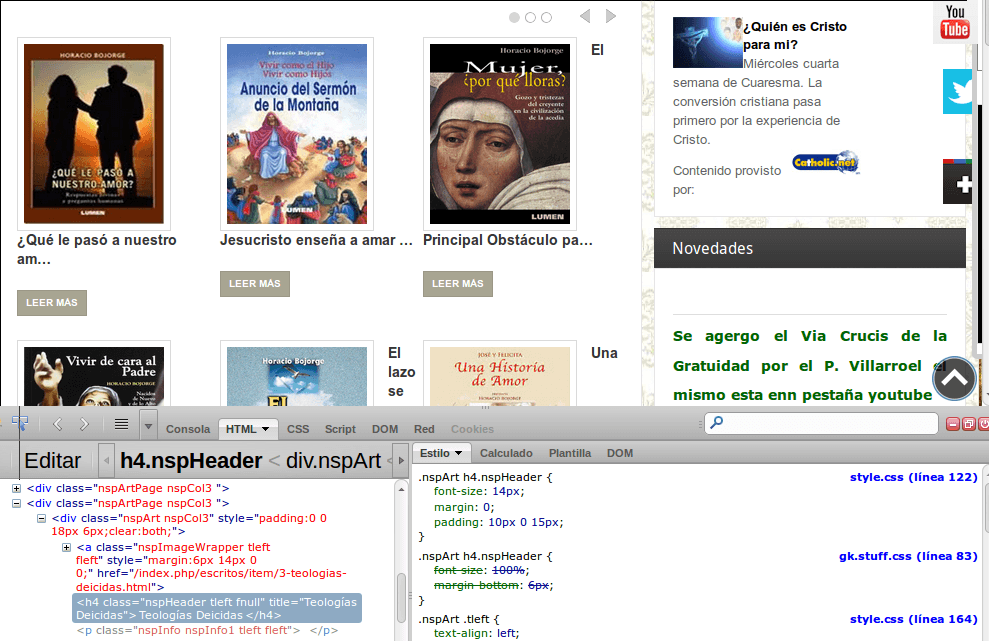Screen dimensions: 989x641
Task: Switch to the Calculado side tab
Action: tap(506, 453)
